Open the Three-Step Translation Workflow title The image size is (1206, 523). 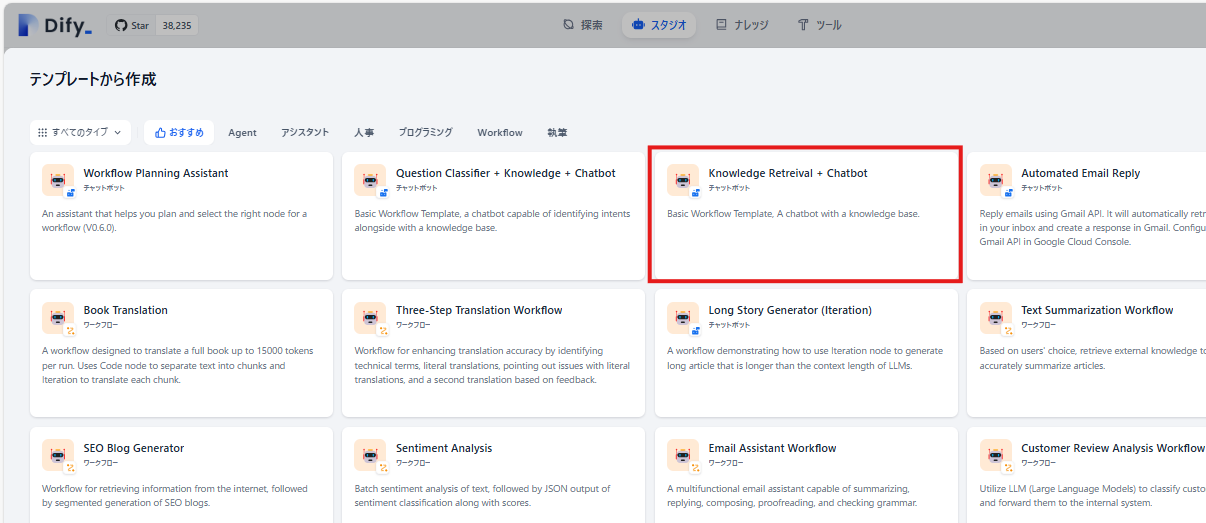[479, 310]
